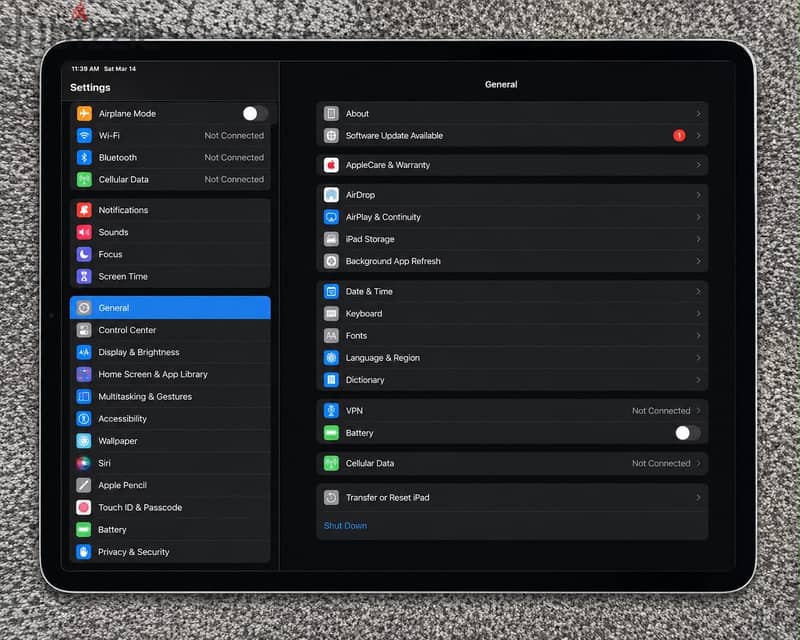Tap the About icon
The image size is (800, 640).
(x=331, y=113)
